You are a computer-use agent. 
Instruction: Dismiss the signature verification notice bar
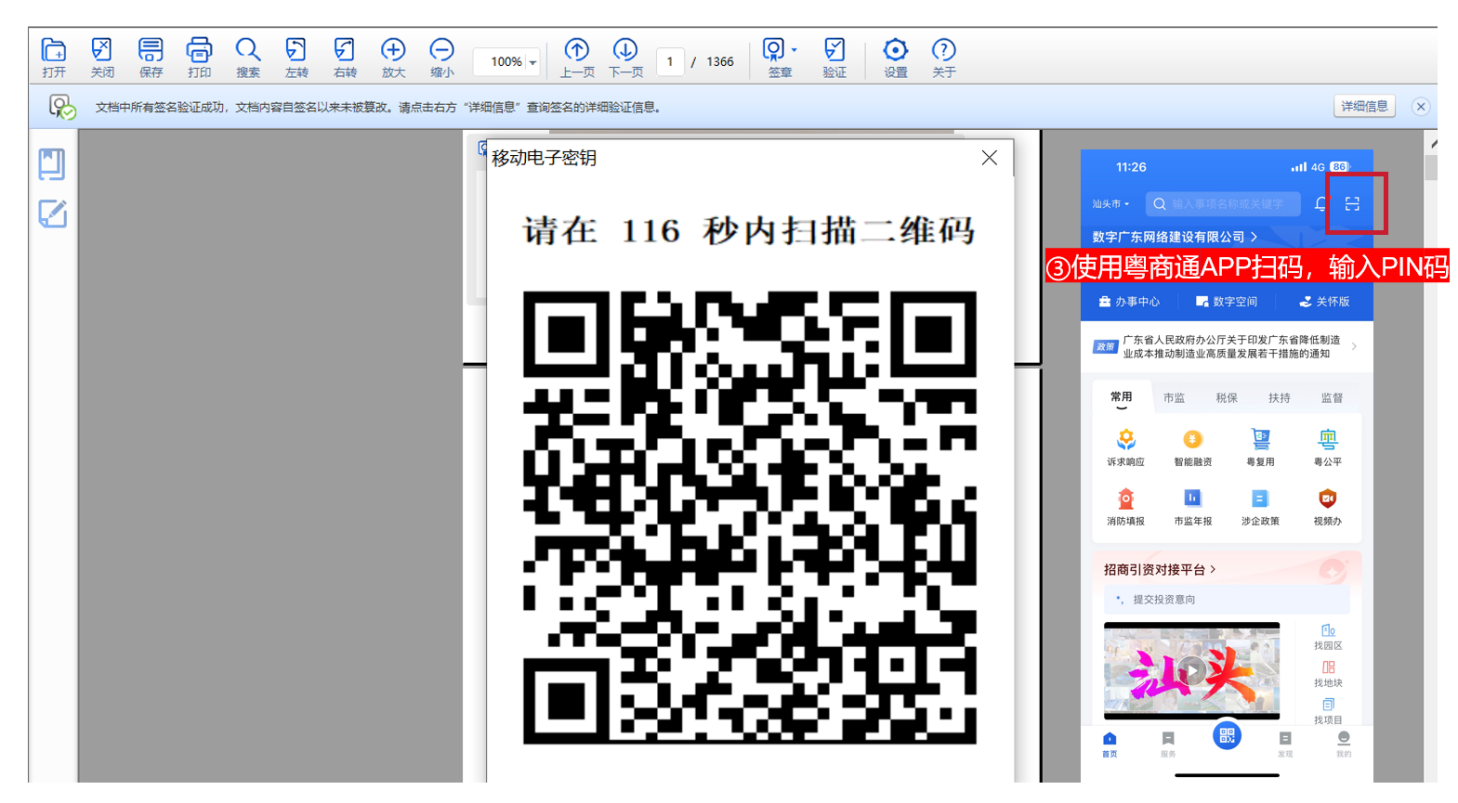pos(1421,107)
